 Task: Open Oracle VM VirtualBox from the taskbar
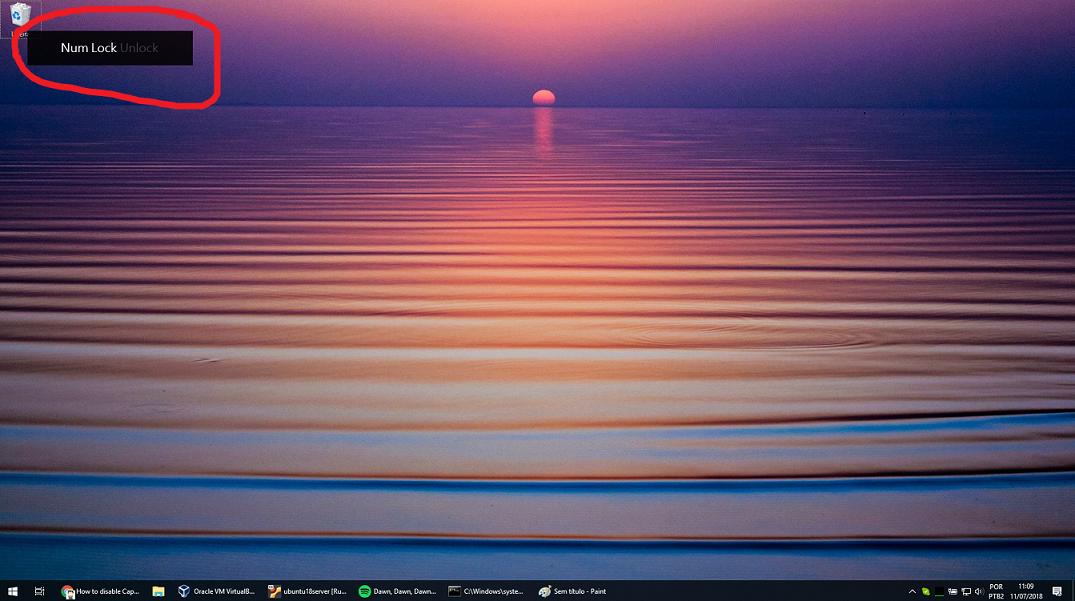coord(218,590)
